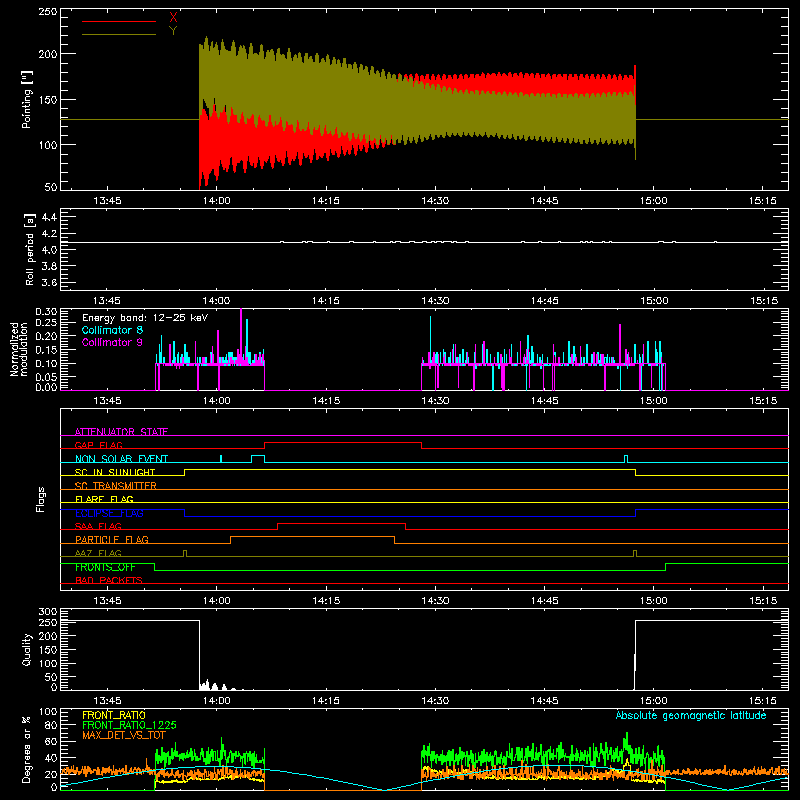Image resolution: width=800 pixels, height=800 pixels.
Task: Select the Collimator 9 legend label
Action: 112,342
